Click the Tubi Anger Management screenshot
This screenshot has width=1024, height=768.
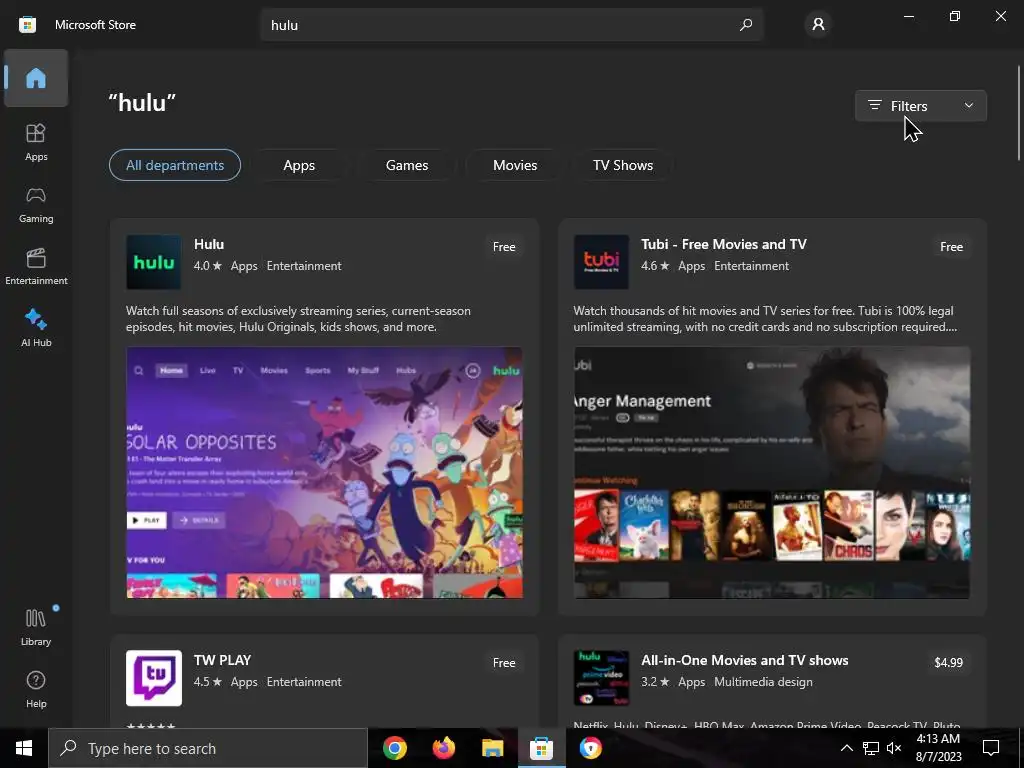tap(772, 472)
